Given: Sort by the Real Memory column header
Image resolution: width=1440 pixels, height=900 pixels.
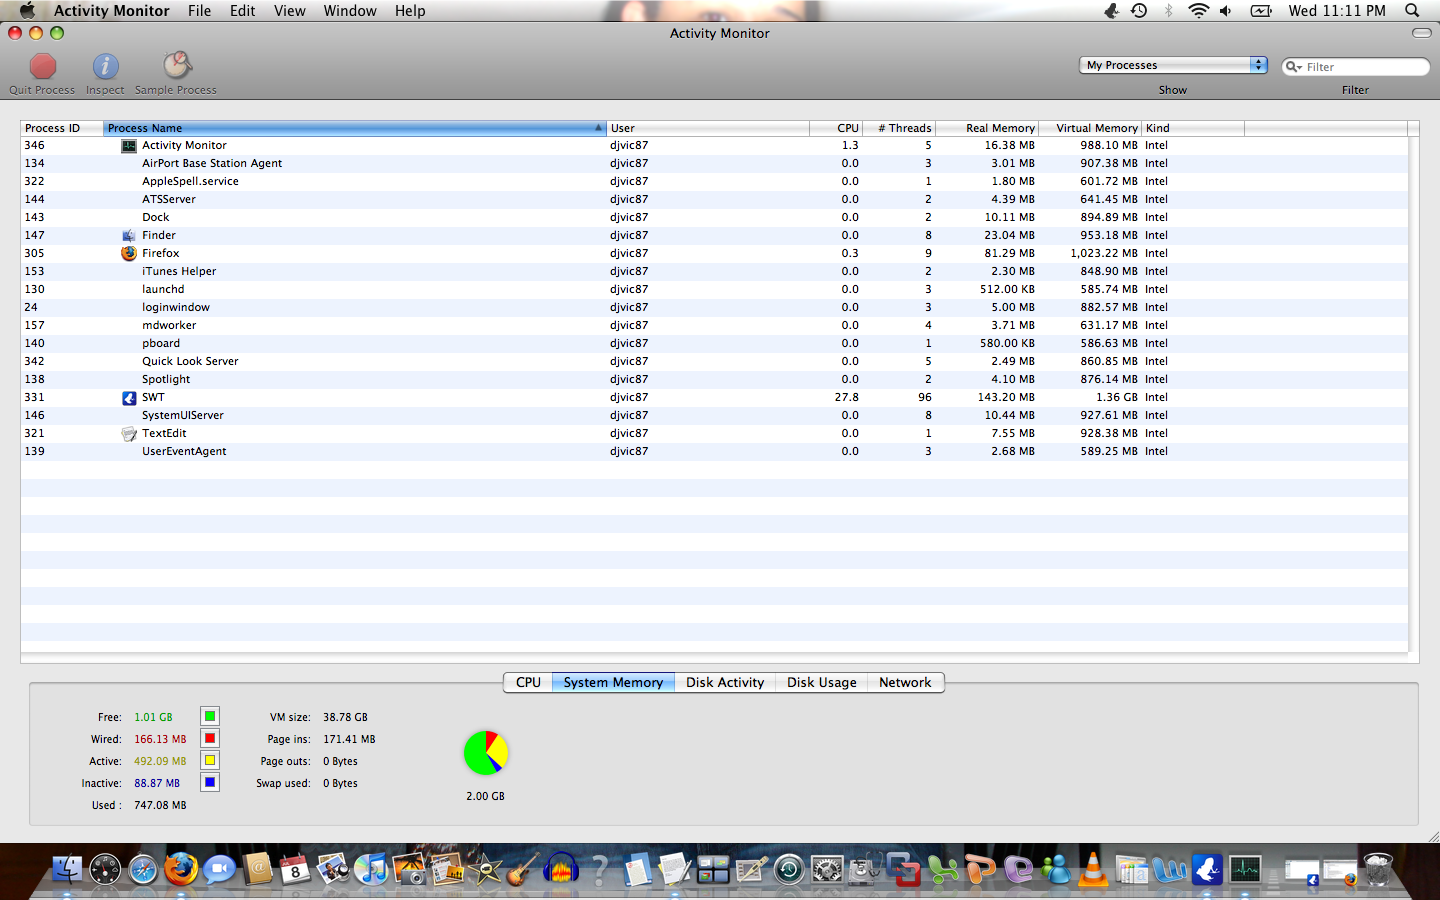Looking at the screenshot, I should [x=987, y=128].
